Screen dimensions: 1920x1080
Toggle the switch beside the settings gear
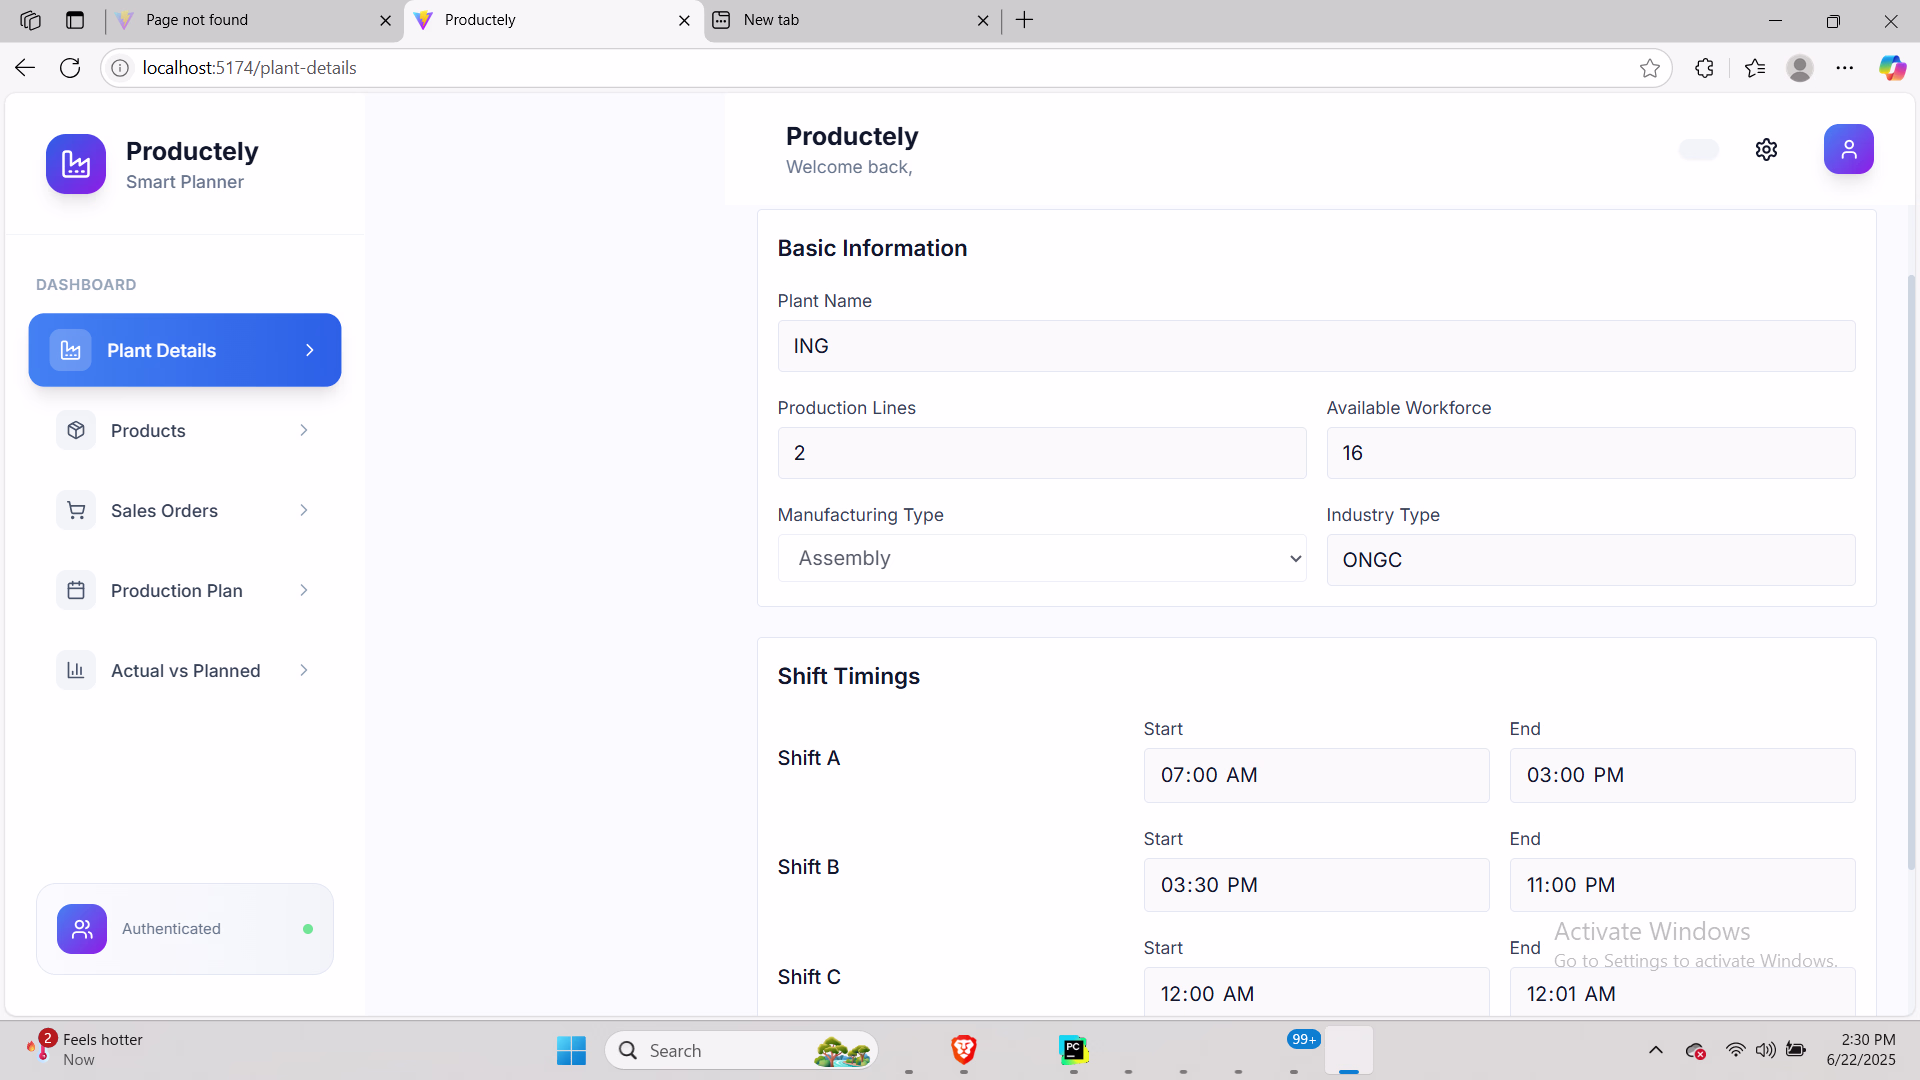(1698, 149)
